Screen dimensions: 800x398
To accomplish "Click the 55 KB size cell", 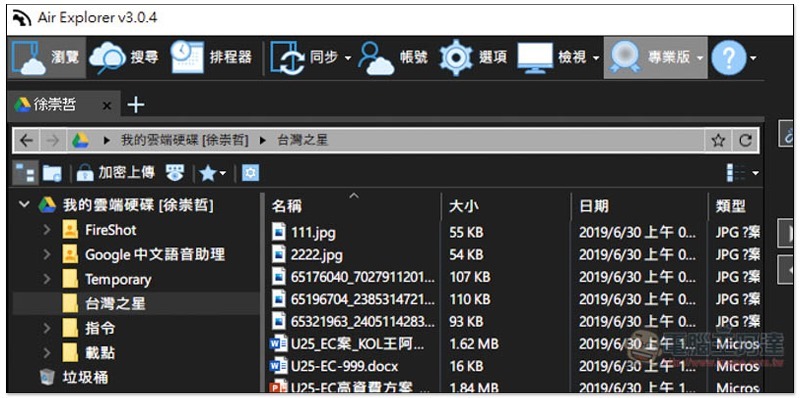I will click(x=466, y=233).
